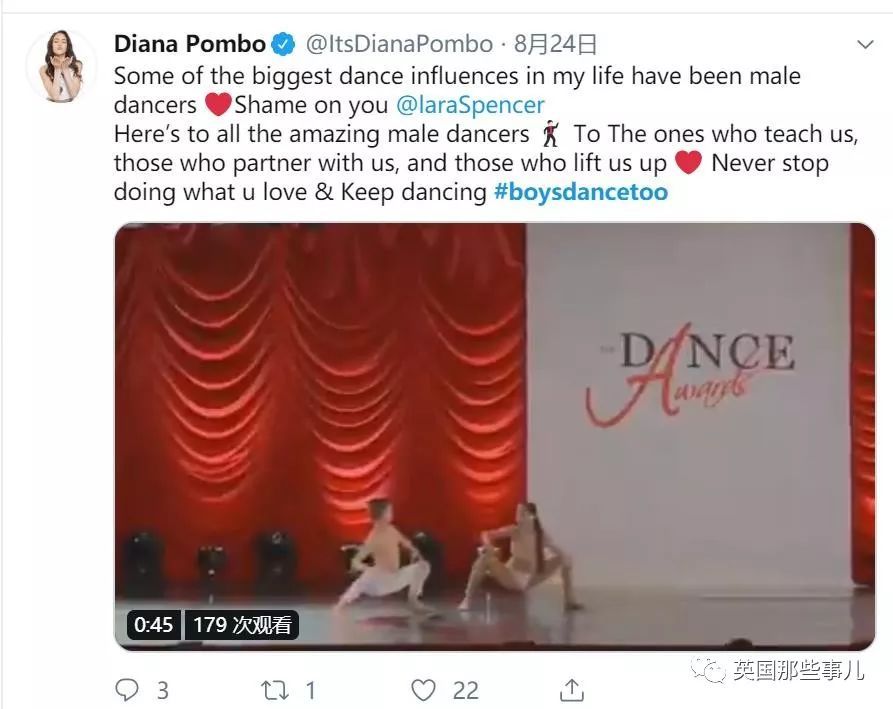Viewport: 893px width, 709px height.
Task: Like the tweet with heart icon
Action: coord(423,690)
